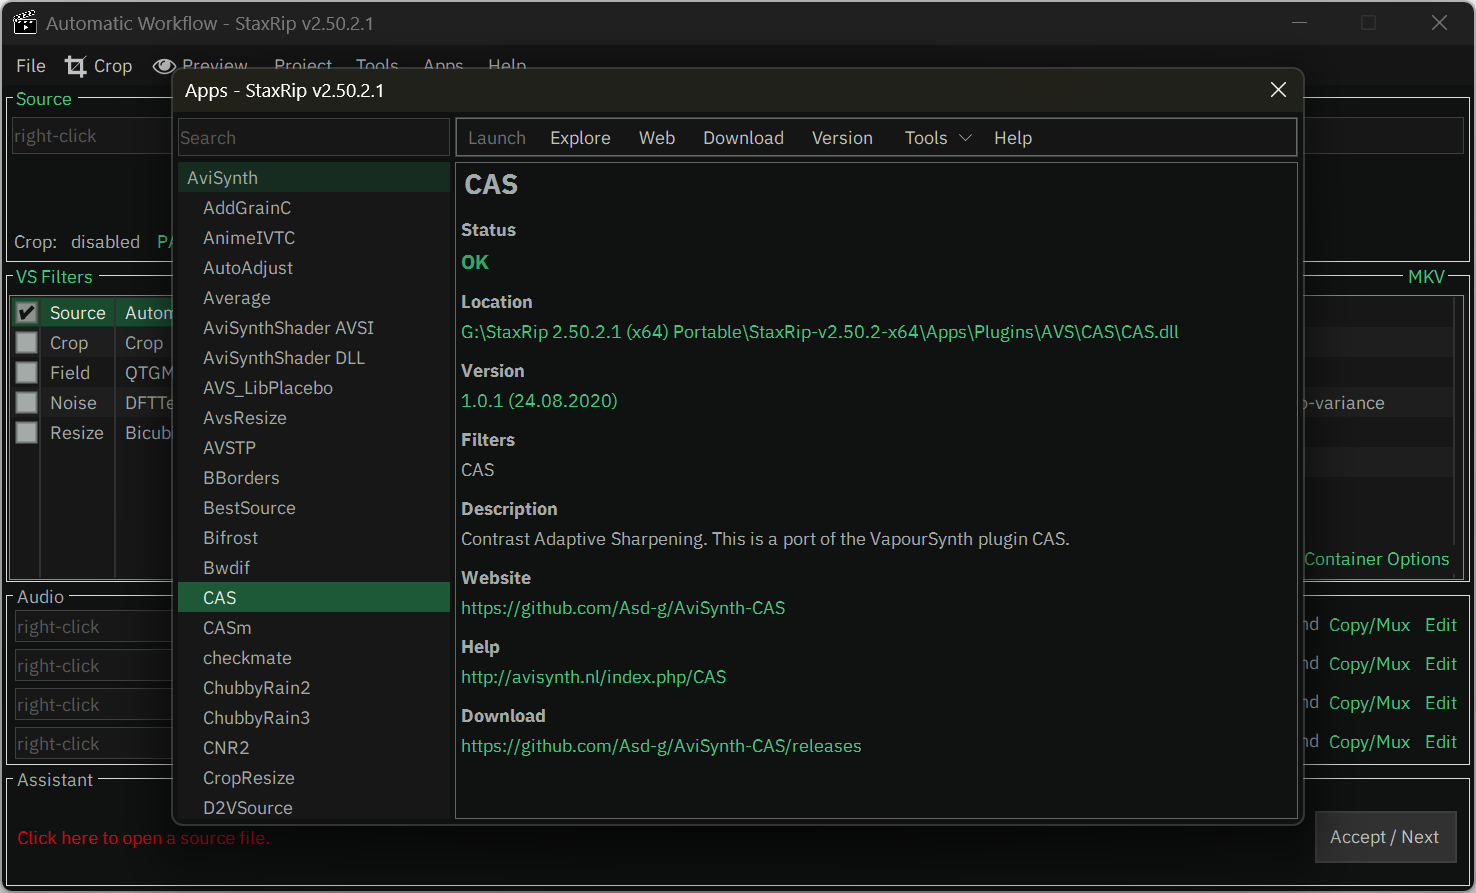Open the Download toolbar item

[x=743, y=138]
